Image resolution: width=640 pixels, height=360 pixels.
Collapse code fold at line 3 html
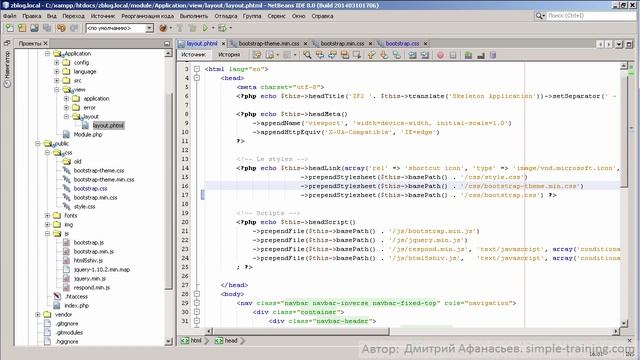(197, 69)
